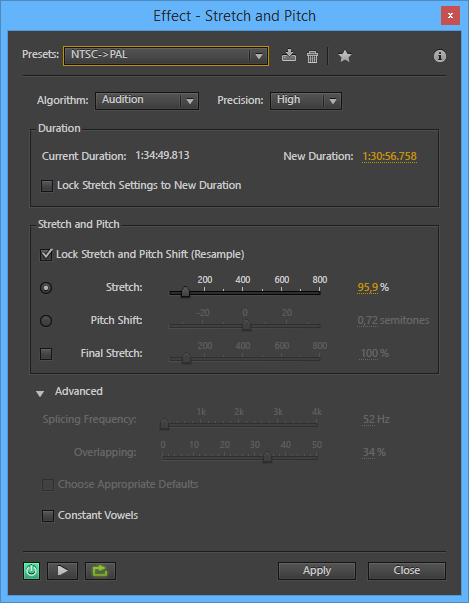Toggle the green loop playback icon
Screen dimensions: 469x603
pos(100,571)
